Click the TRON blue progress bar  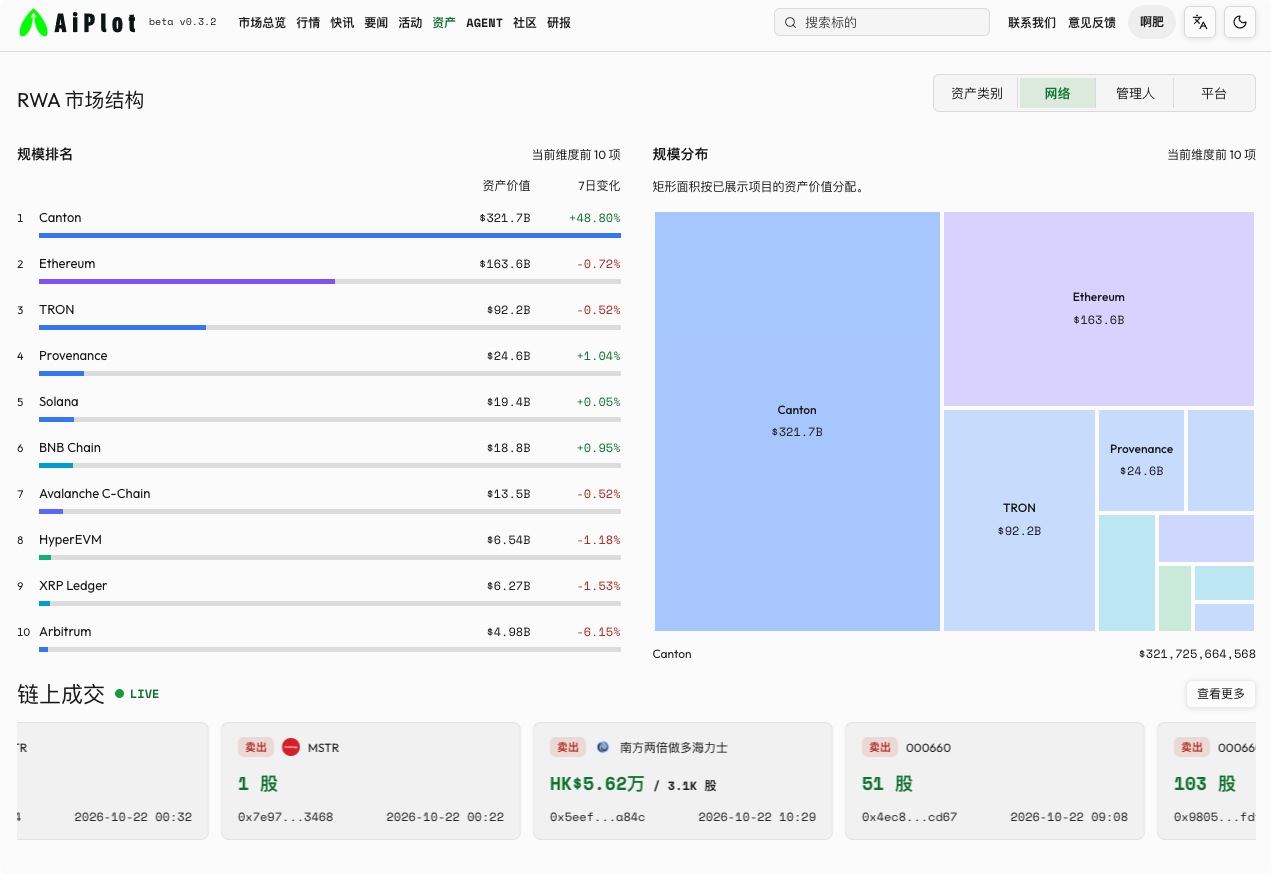point(122,327)
